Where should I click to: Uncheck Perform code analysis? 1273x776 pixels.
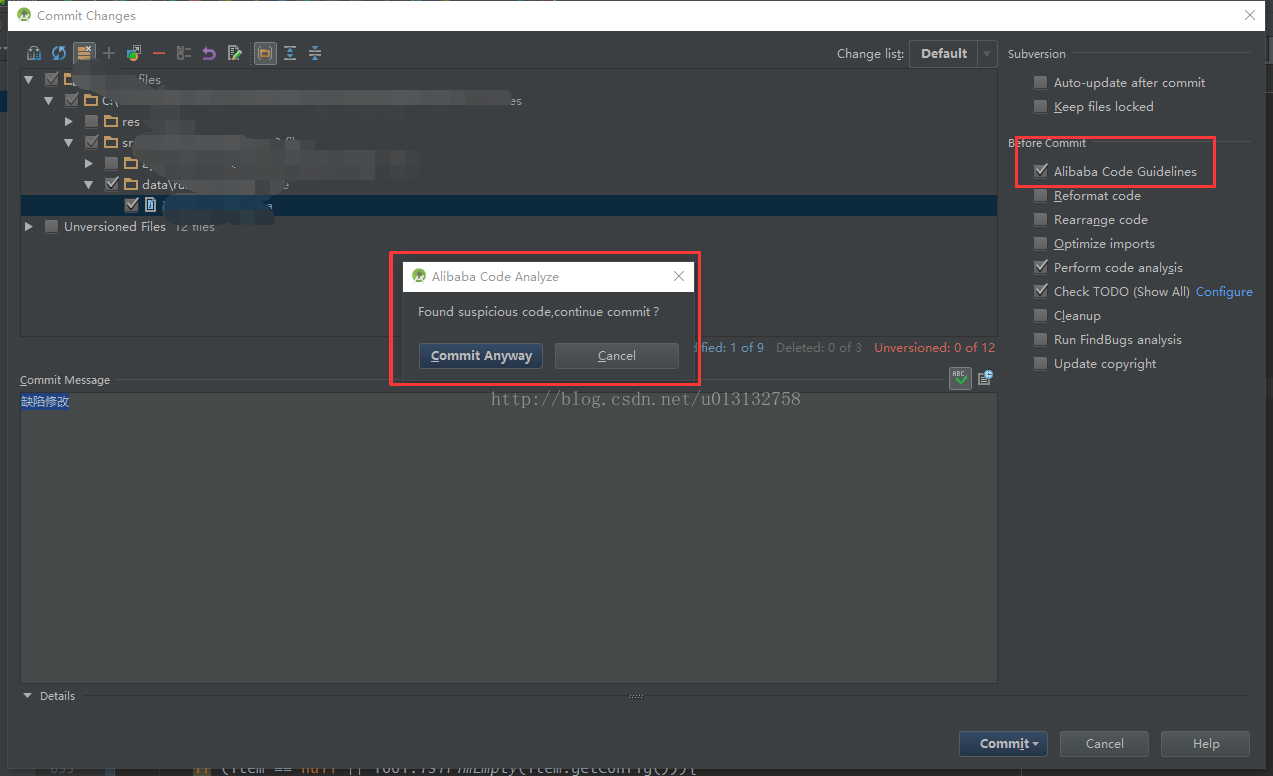coord(1041,267)
